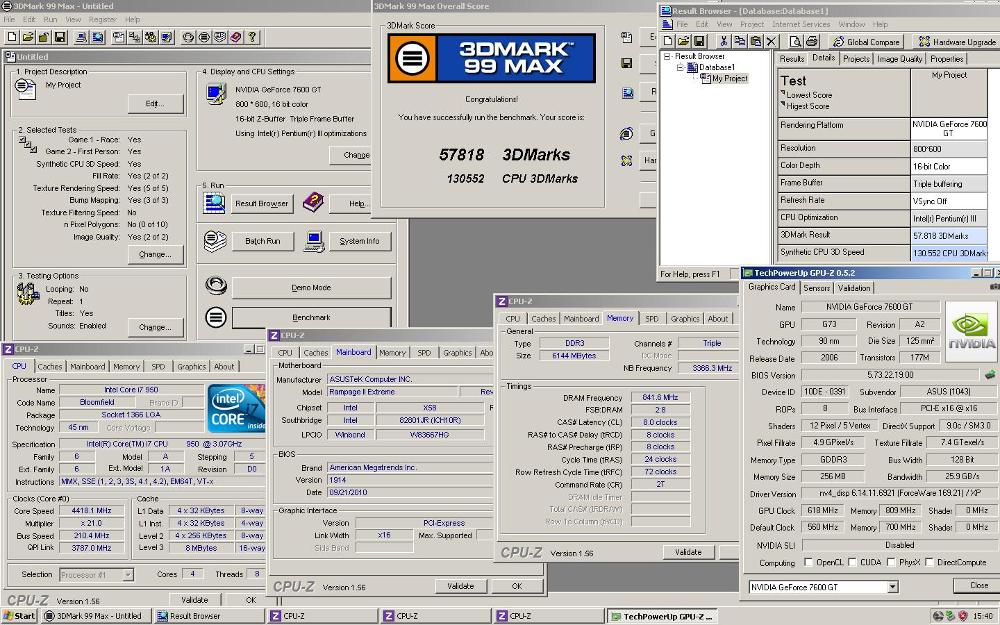The height and width of the screenshot is (625, 1000).
Task: Click the Core Speed value field in CPU-Z
Action: [91, 511]
